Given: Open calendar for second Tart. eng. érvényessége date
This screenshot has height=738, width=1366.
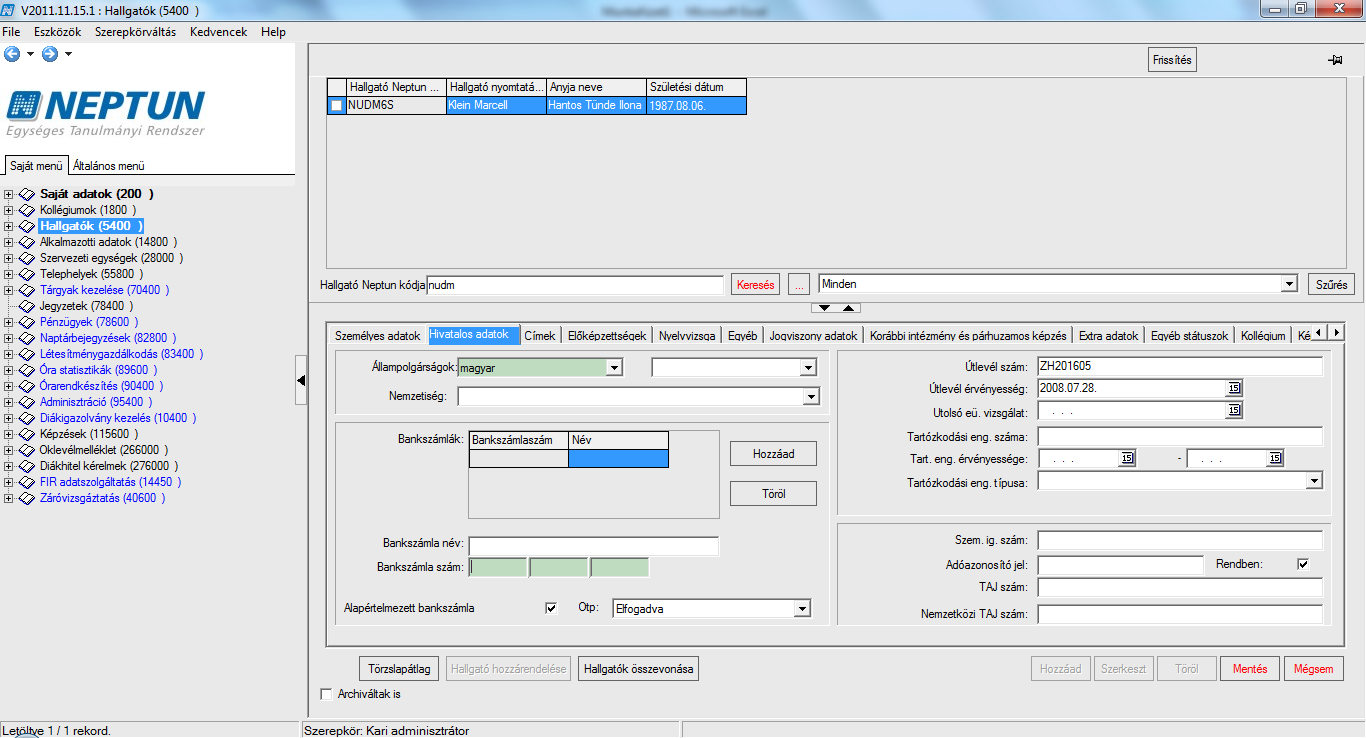Looking at the screenshot, I should [1274, 458].
